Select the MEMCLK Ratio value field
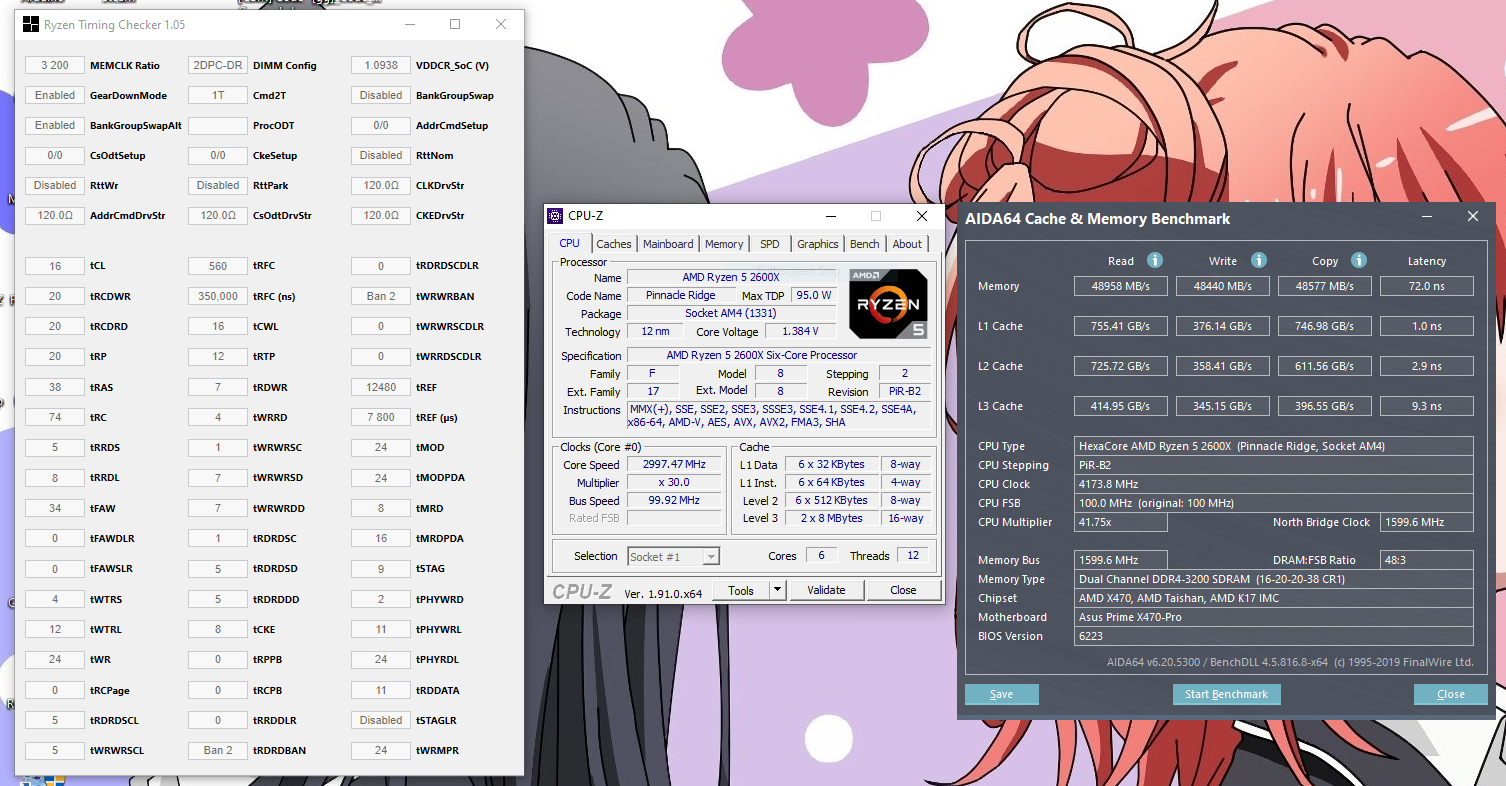 coord(55,65)
